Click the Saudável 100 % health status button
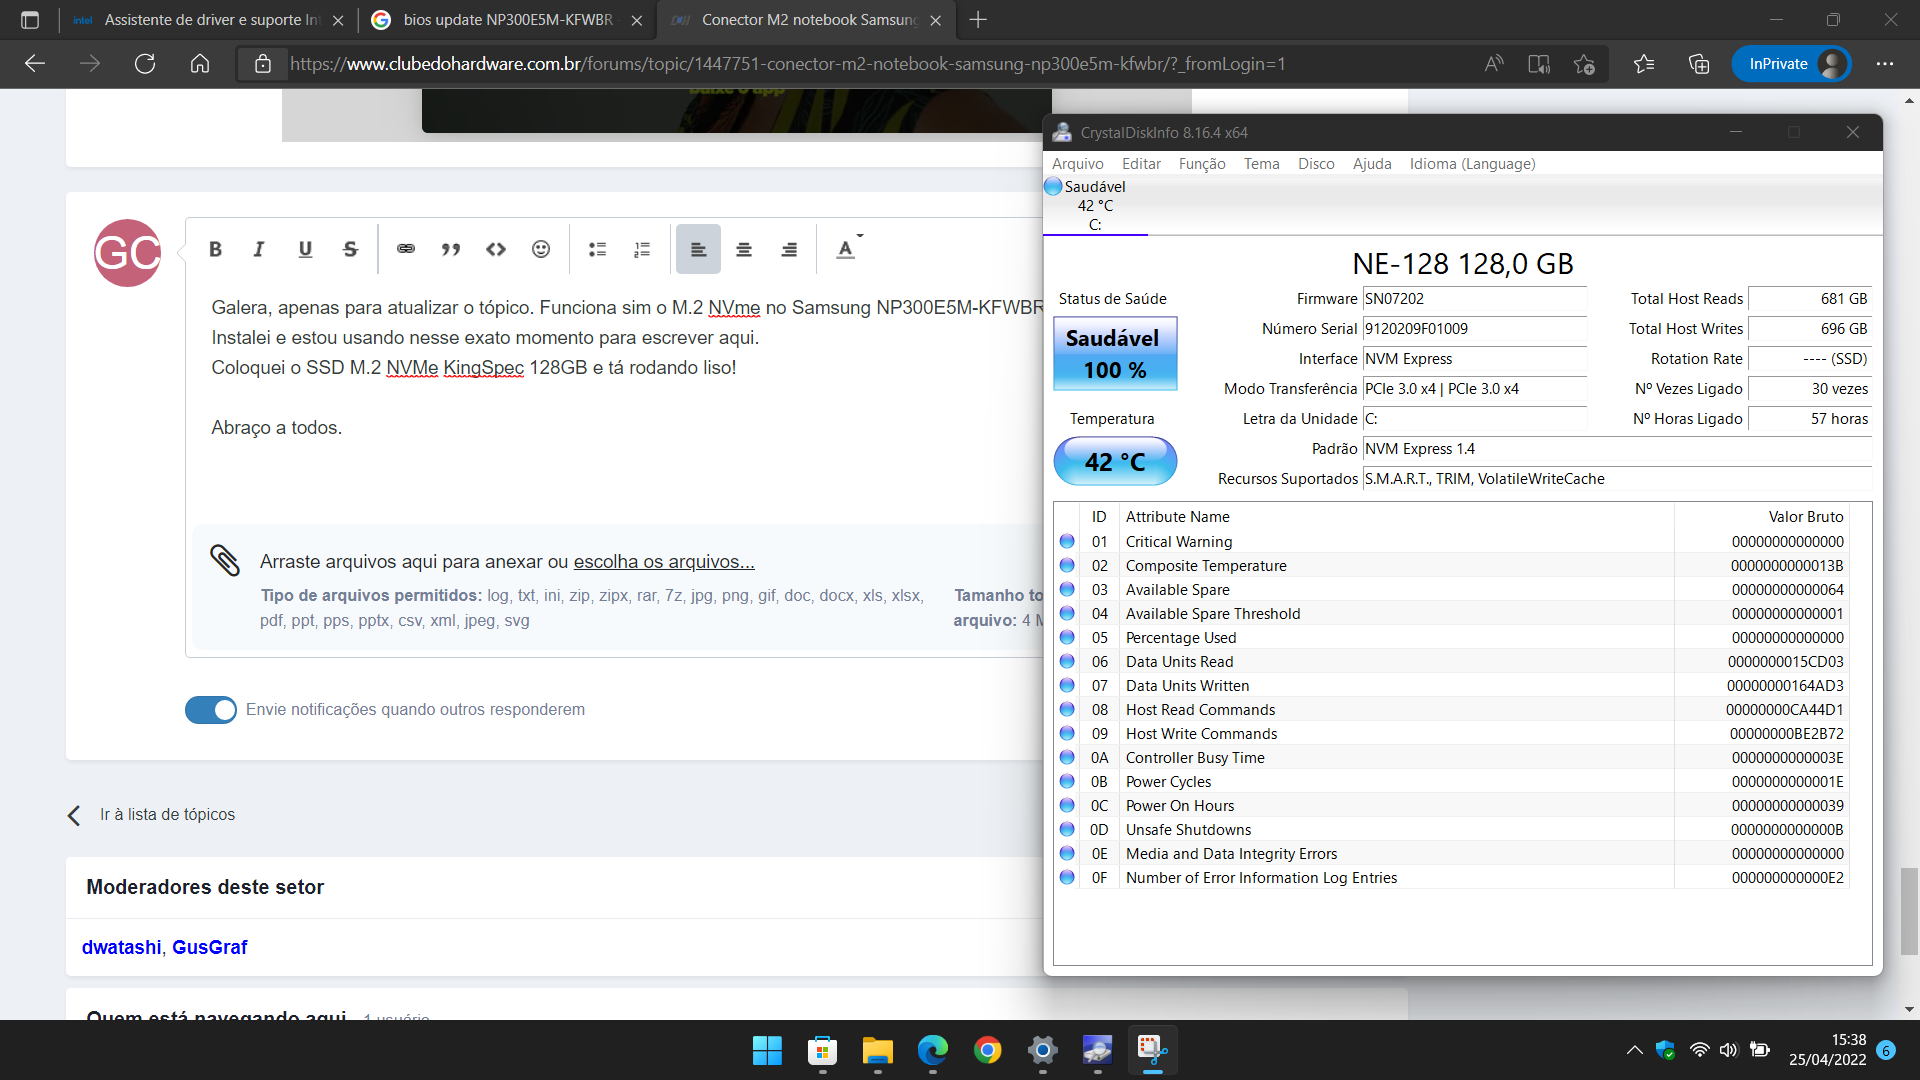The width and height of the screenshot is (1920, 1080). click(x=1115, y=354)
